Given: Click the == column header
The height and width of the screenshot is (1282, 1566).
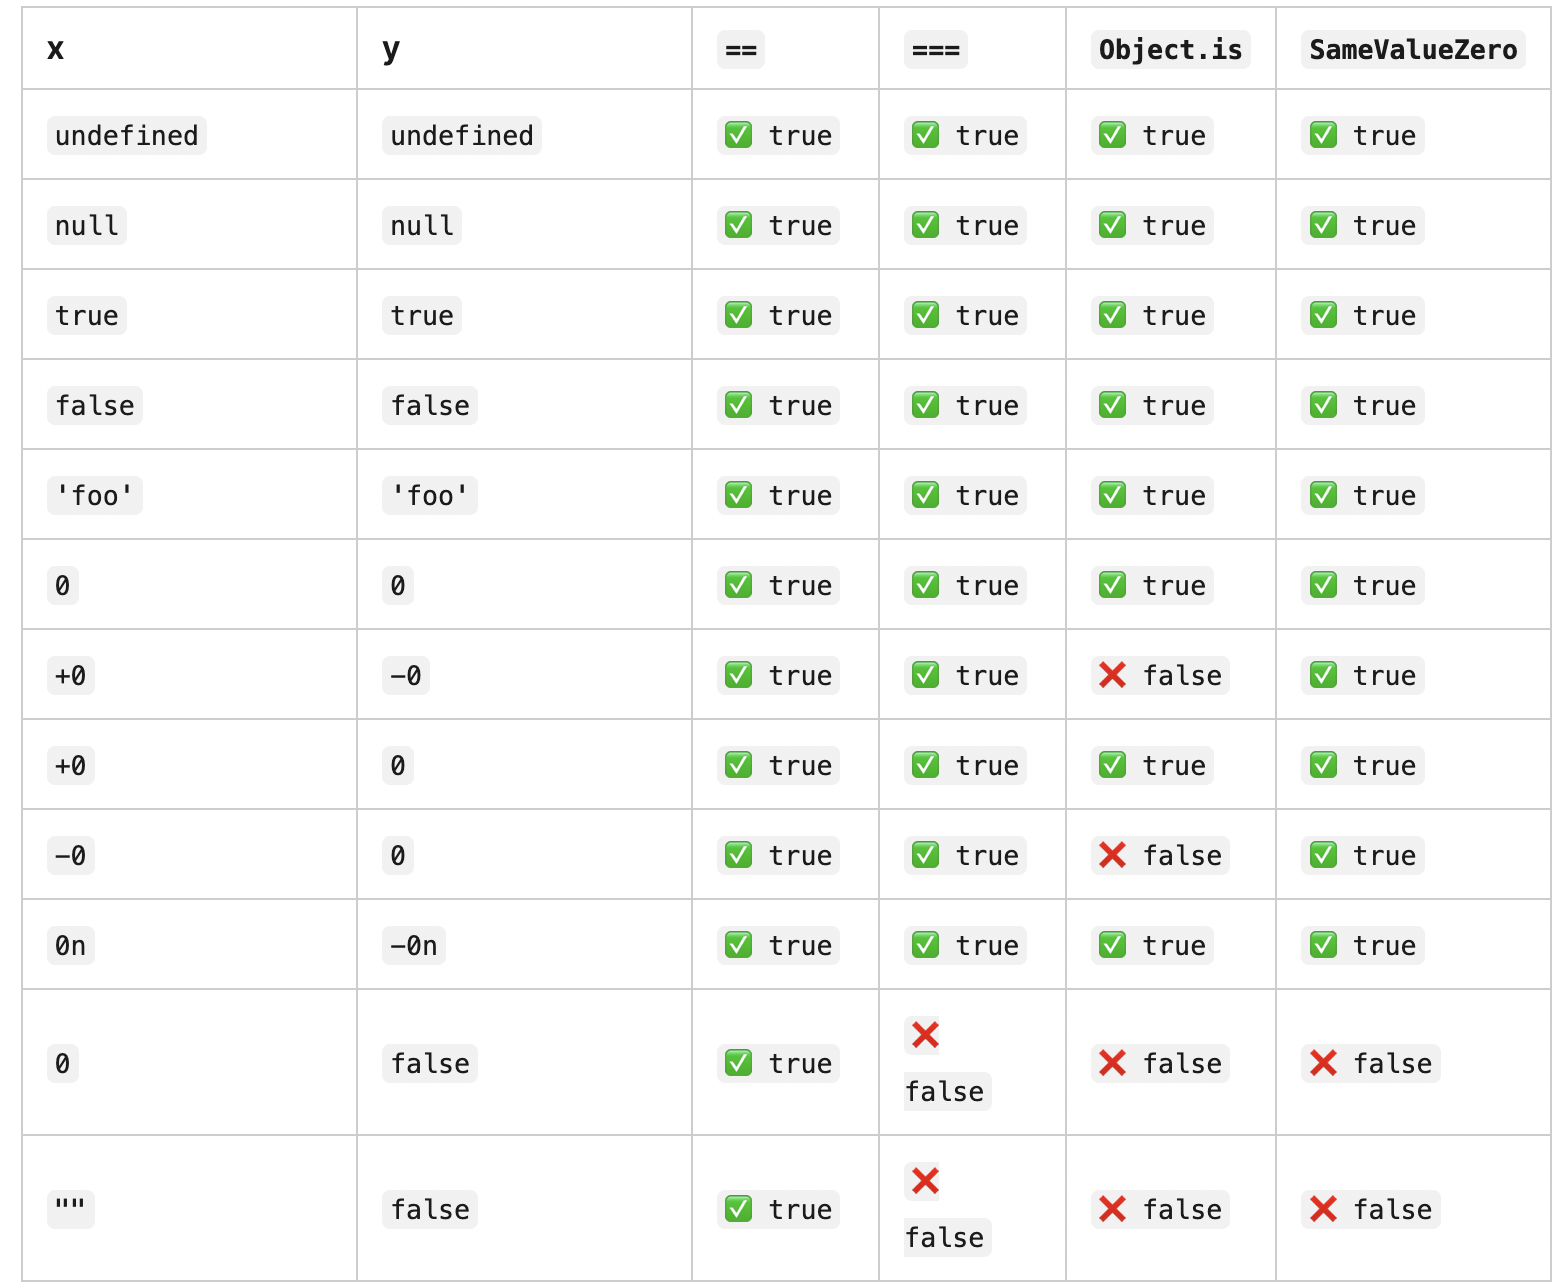Looking at the screenshot, I should (x=741, y=50).
